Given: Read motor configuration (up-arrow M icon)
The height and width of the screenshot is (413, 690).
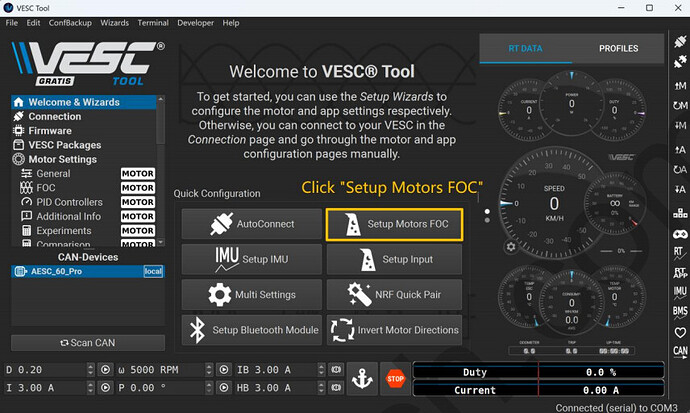Looking at the screenshot, I should coord(680,86).
